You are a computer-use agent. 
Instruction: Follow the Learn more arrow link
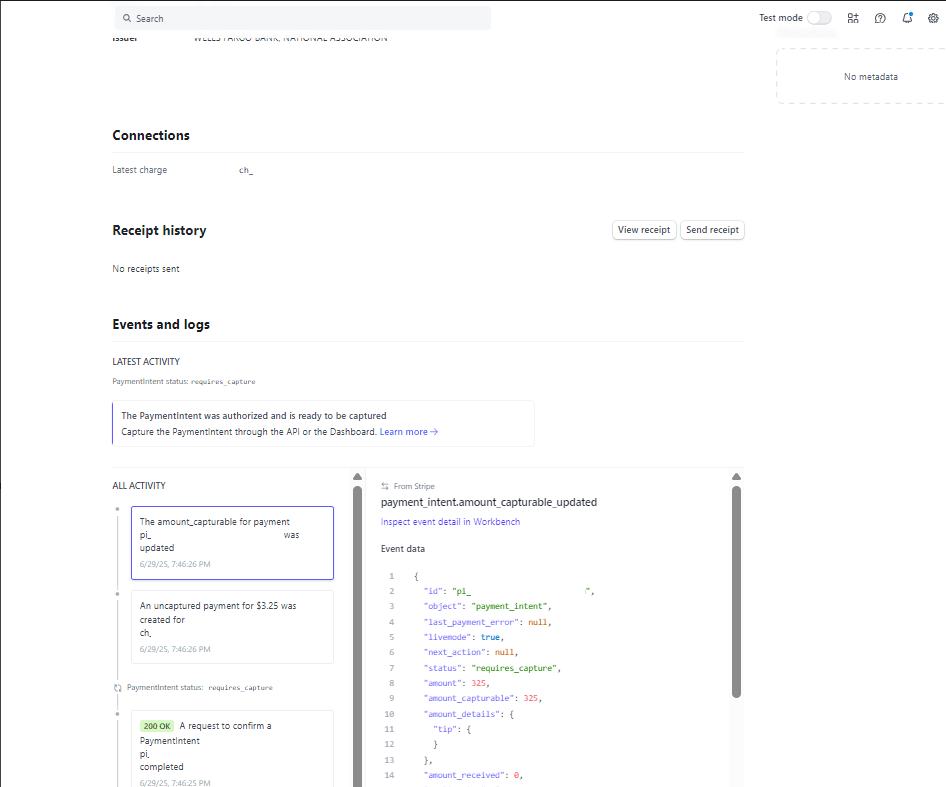(x=409, y=432)
